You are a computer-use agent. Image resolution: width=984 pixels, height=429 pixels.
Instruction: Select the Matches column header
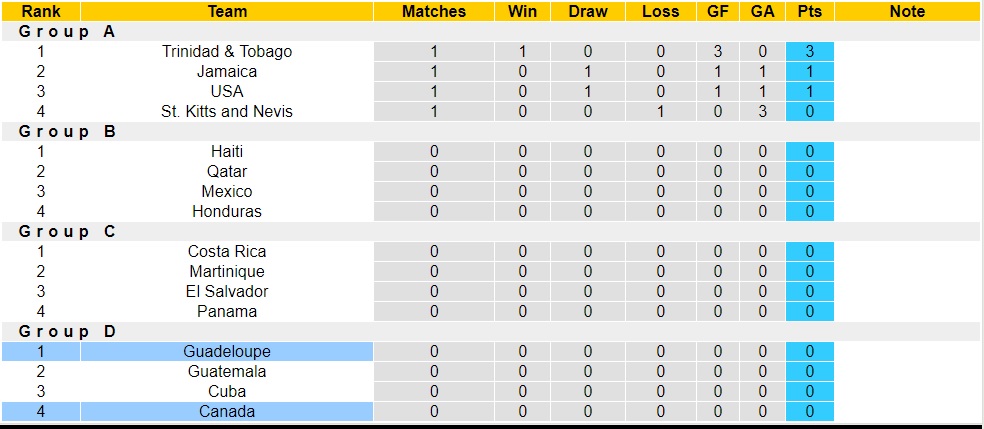pyautogui.click(x=434, y=12)
